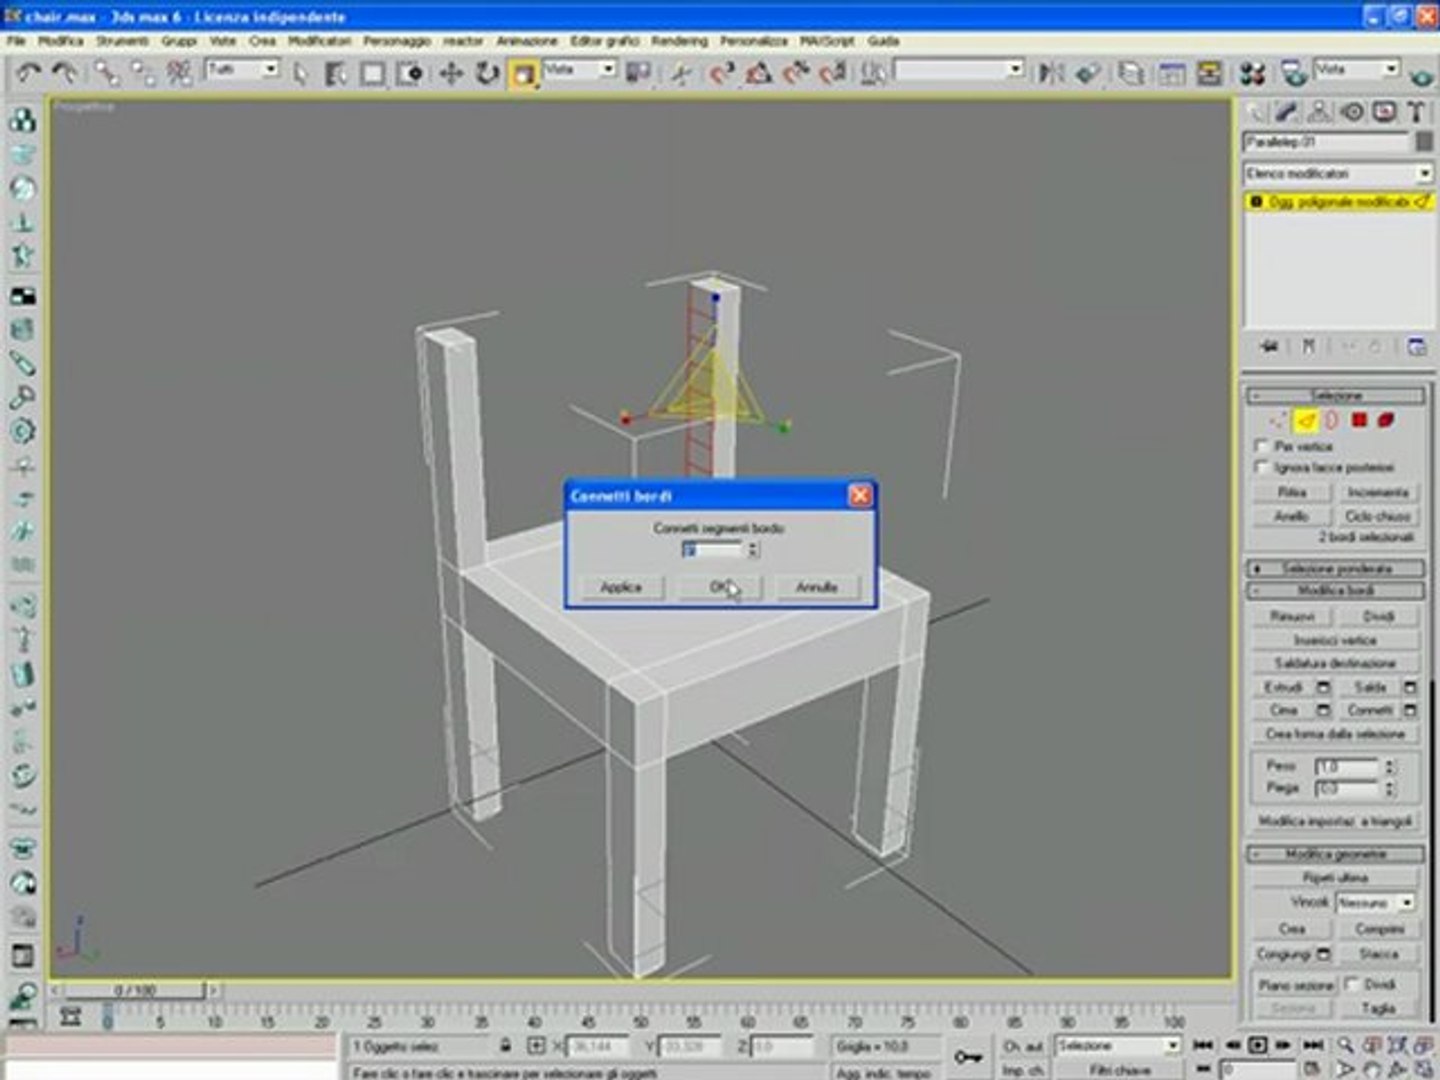Click the highlighted Edge sub-object icon
Screen dimensions: 1440x1080
(x=1305, y=420)
